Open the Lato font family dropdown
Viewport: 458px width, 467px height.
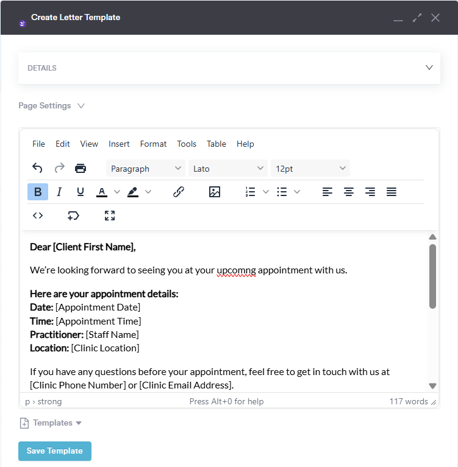pyautogui.click(x=228, y=169)
